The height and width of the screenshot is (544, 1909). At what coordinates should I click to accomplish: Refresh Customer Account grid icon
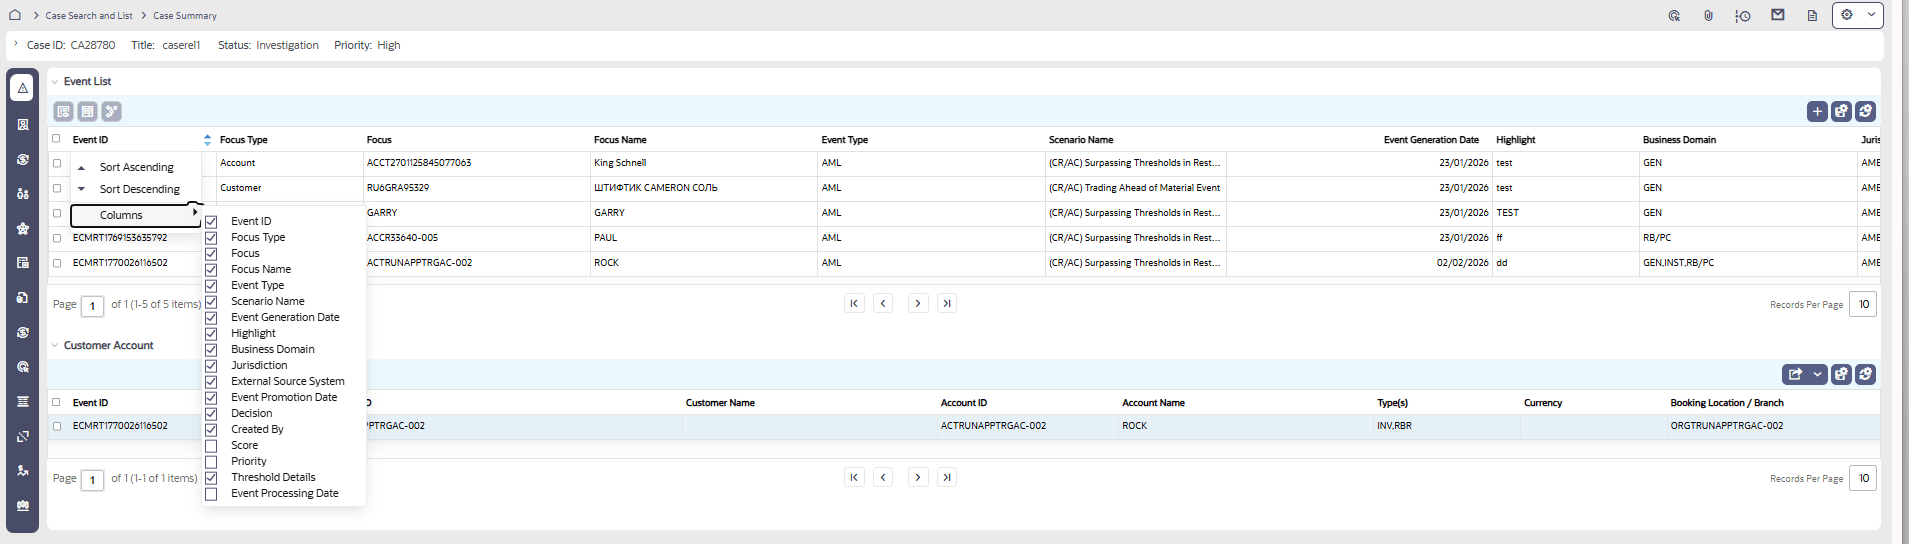pyautogui.click(x=1865, y=374)
